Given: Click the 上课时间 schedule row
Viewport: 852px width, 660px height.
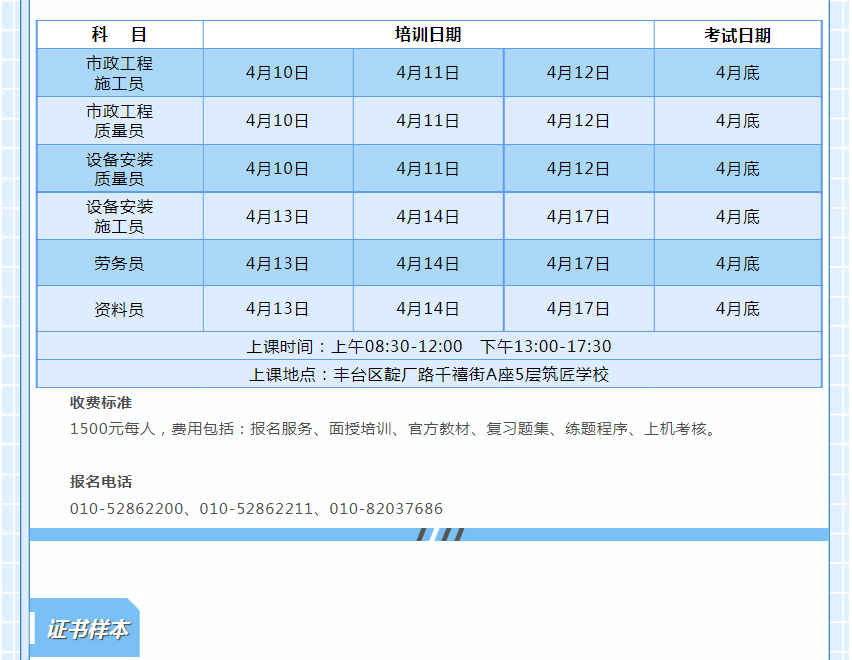Looking at the screenshot, I should click(429, 346).
